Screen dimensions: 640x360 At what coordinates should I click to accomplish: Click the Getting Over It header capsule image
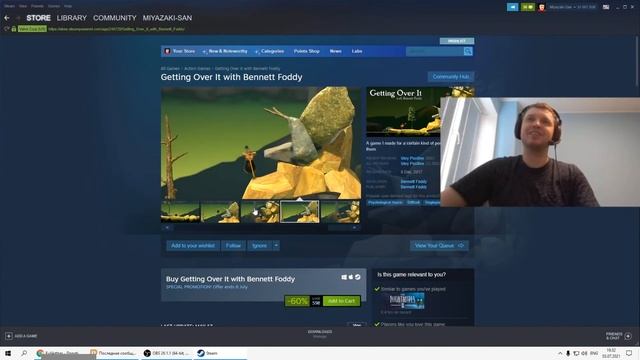tap(403, 112)
